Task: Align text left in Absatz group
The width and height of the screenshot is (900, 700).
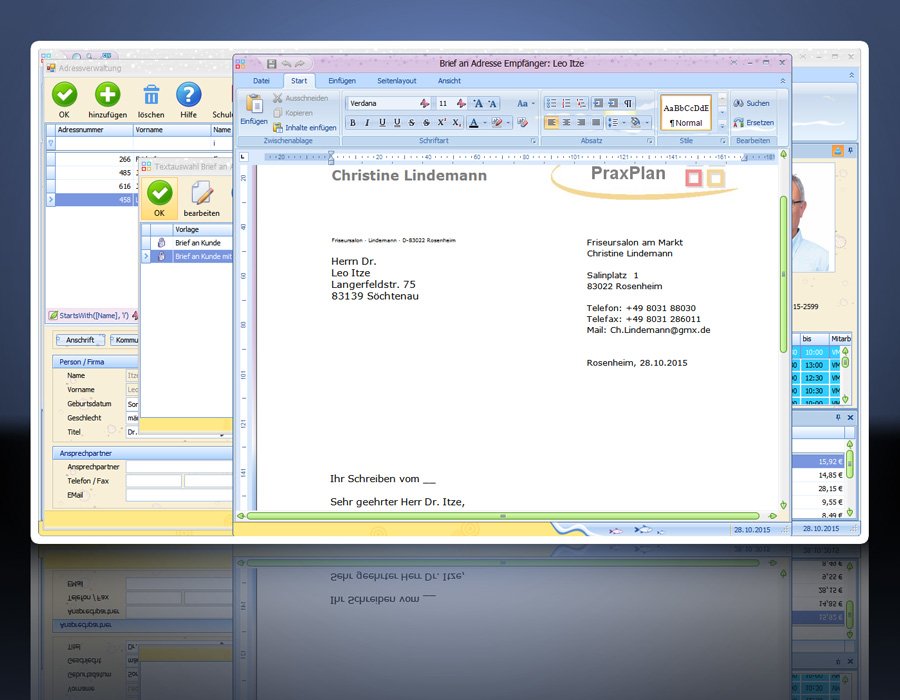Action: [x=552, y=122]
